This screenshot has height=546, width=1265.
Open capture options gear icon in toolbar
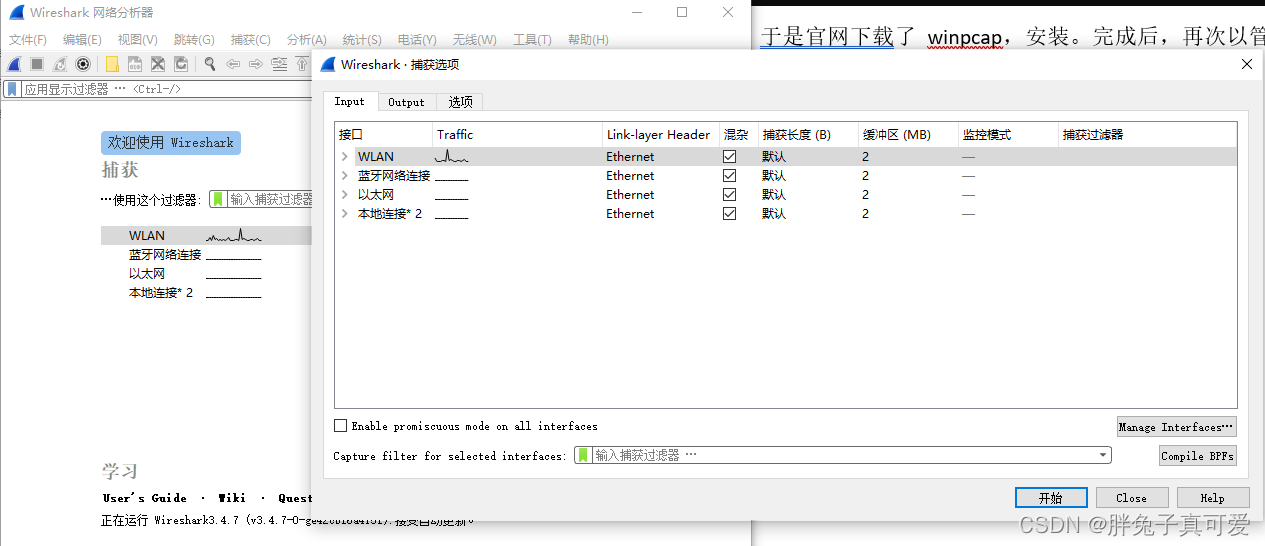pos(83,64)
